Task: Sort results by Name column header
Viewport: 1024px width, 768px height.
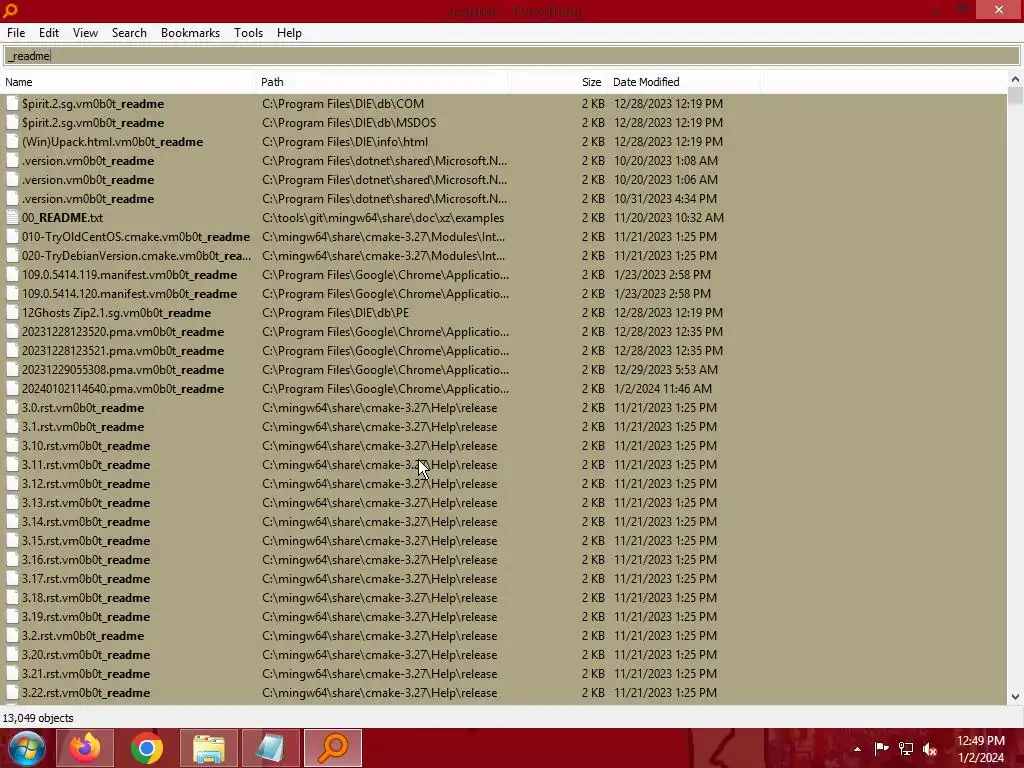Action: click(129, 82)
